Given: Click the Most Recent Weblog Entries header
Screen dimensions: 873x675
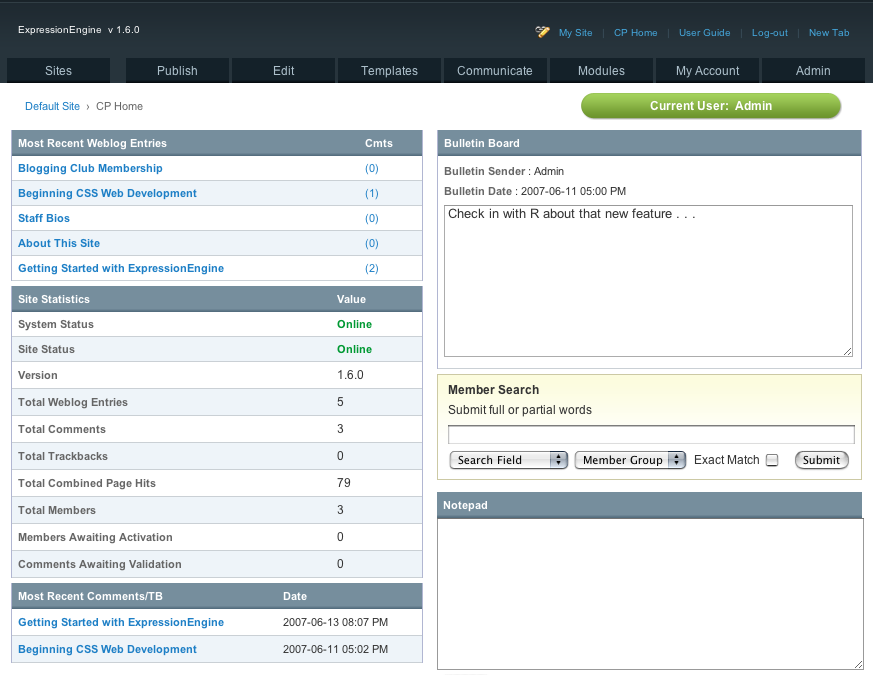Looking at the screenshot, I should coord(92,143).
